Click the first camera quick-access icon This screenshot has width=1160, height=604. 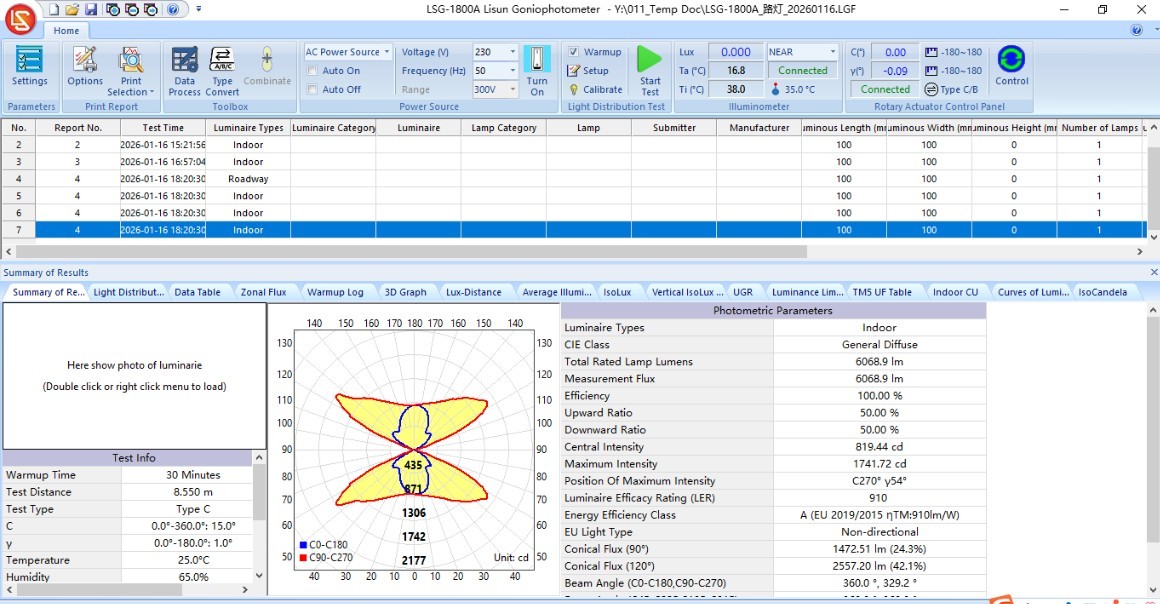pyautogui.click(x=112, y=10)
